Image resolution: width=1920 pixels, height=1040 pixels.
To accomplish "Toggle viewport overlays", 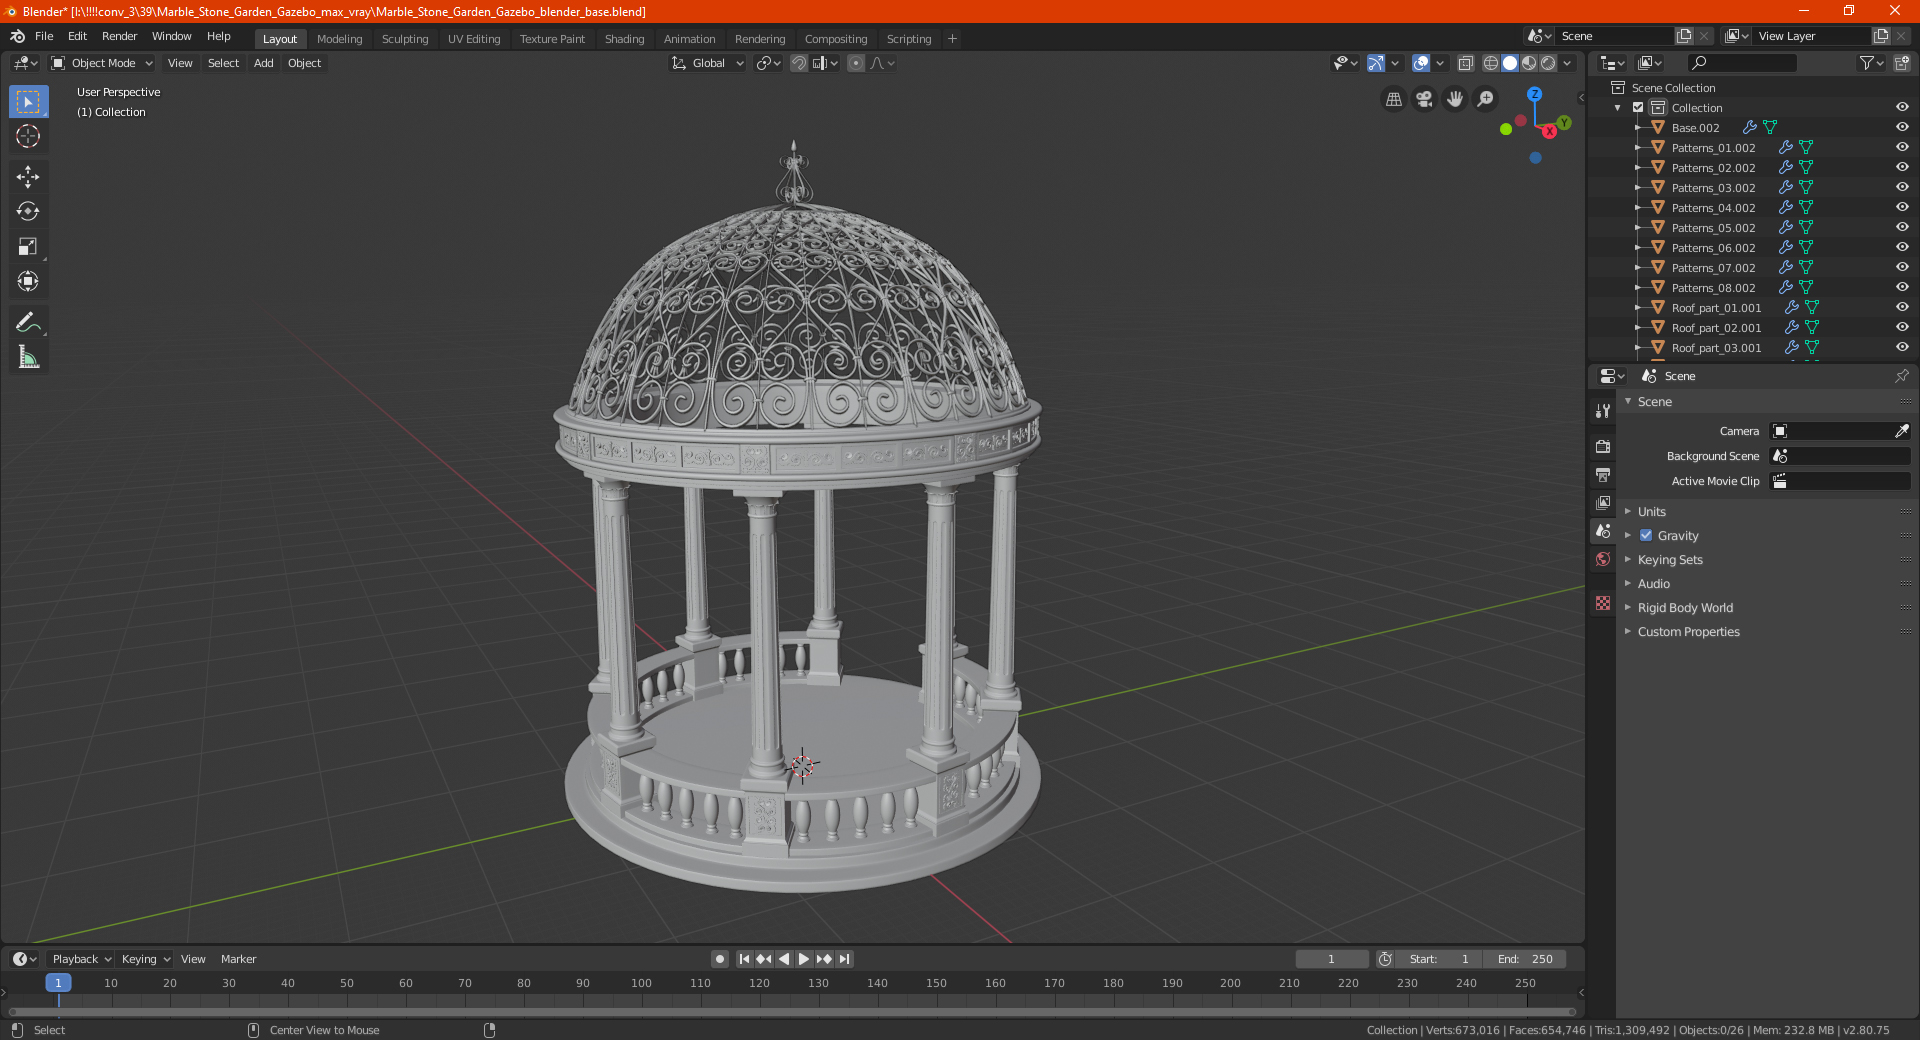I will tap(1421, 63).
